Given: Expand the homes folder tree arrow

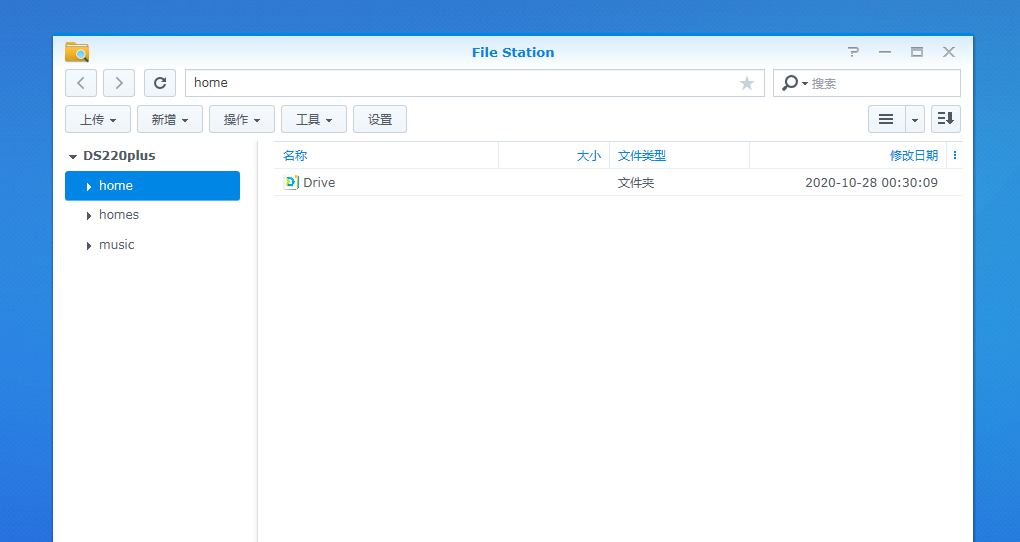Looking at the screenshot, I should tap(88, 215).
